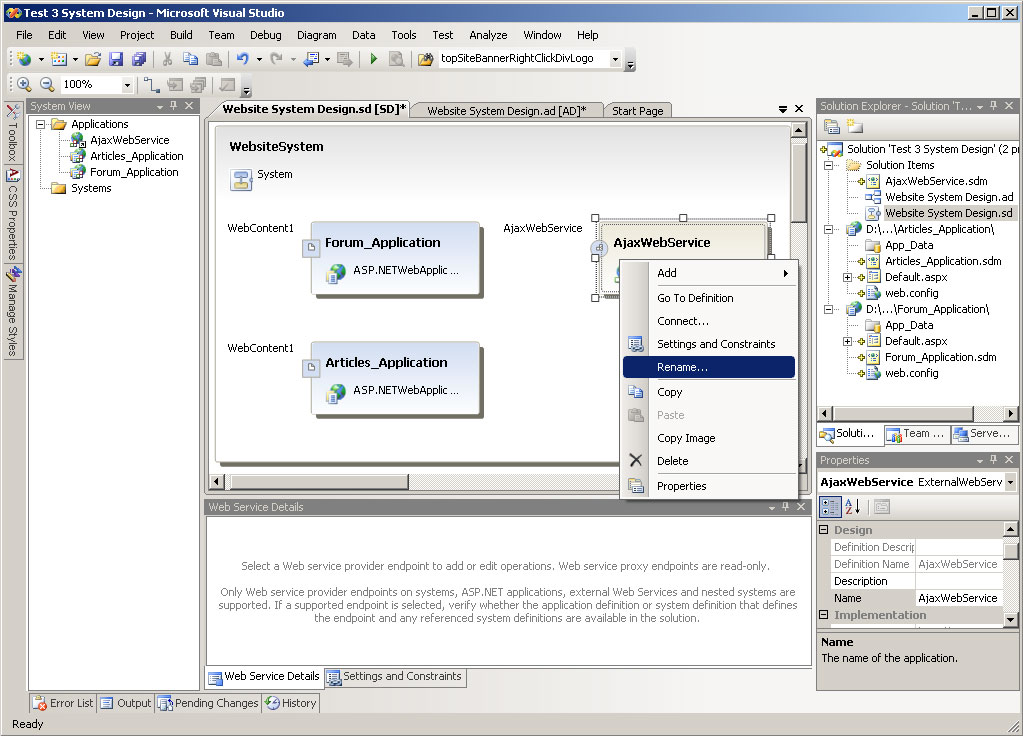Viewport: 1023px width, 736px height.
Task: Open the Properties object selector dropdown
Action: click(x=1010, y=482)
